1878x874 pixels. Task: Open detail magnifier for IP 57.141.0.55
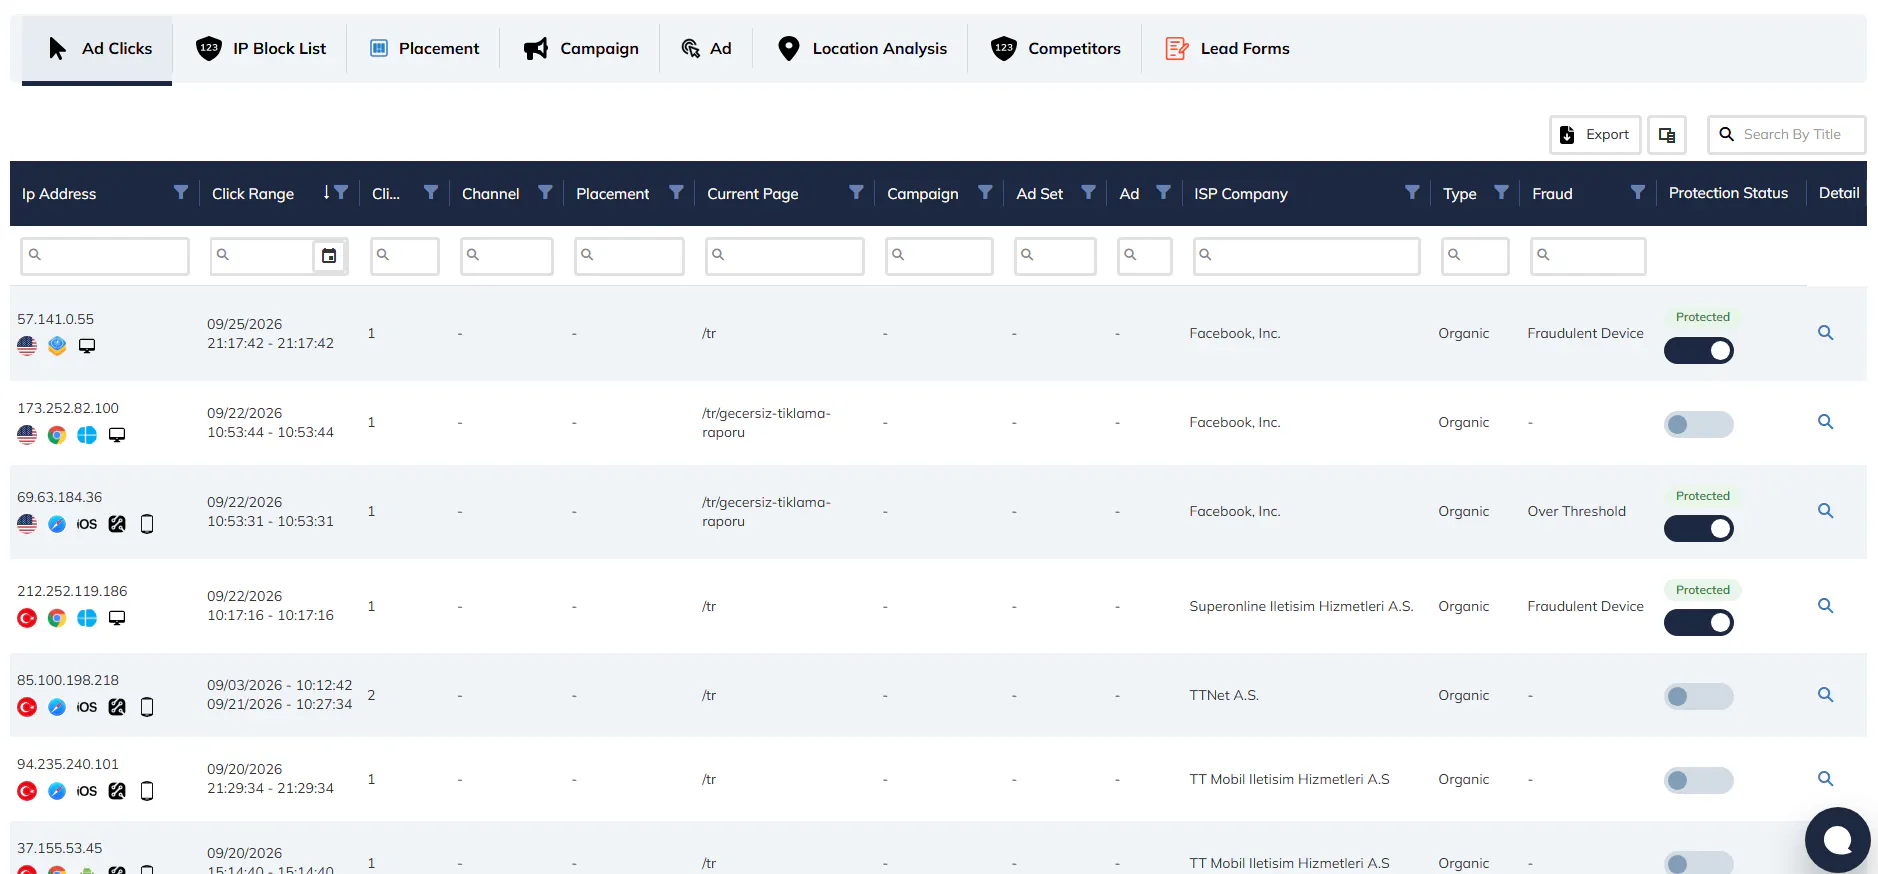tap(1825, 333)
